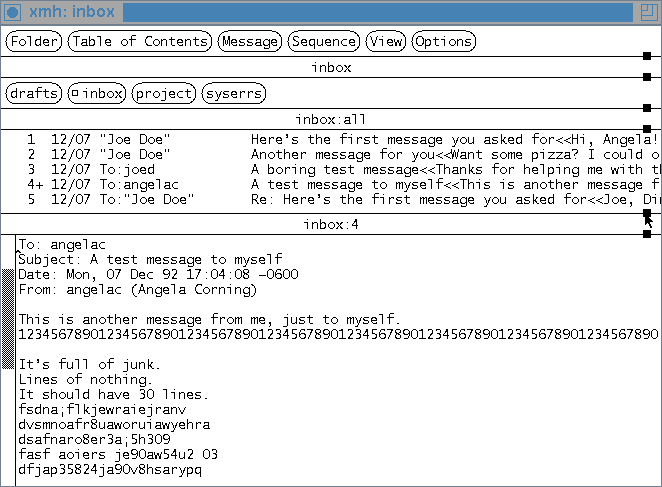Image resolution: width=662 pixels, height=487 pixels.
Task: Click the pane grip above the inbox:4 label
Action: 647,213
